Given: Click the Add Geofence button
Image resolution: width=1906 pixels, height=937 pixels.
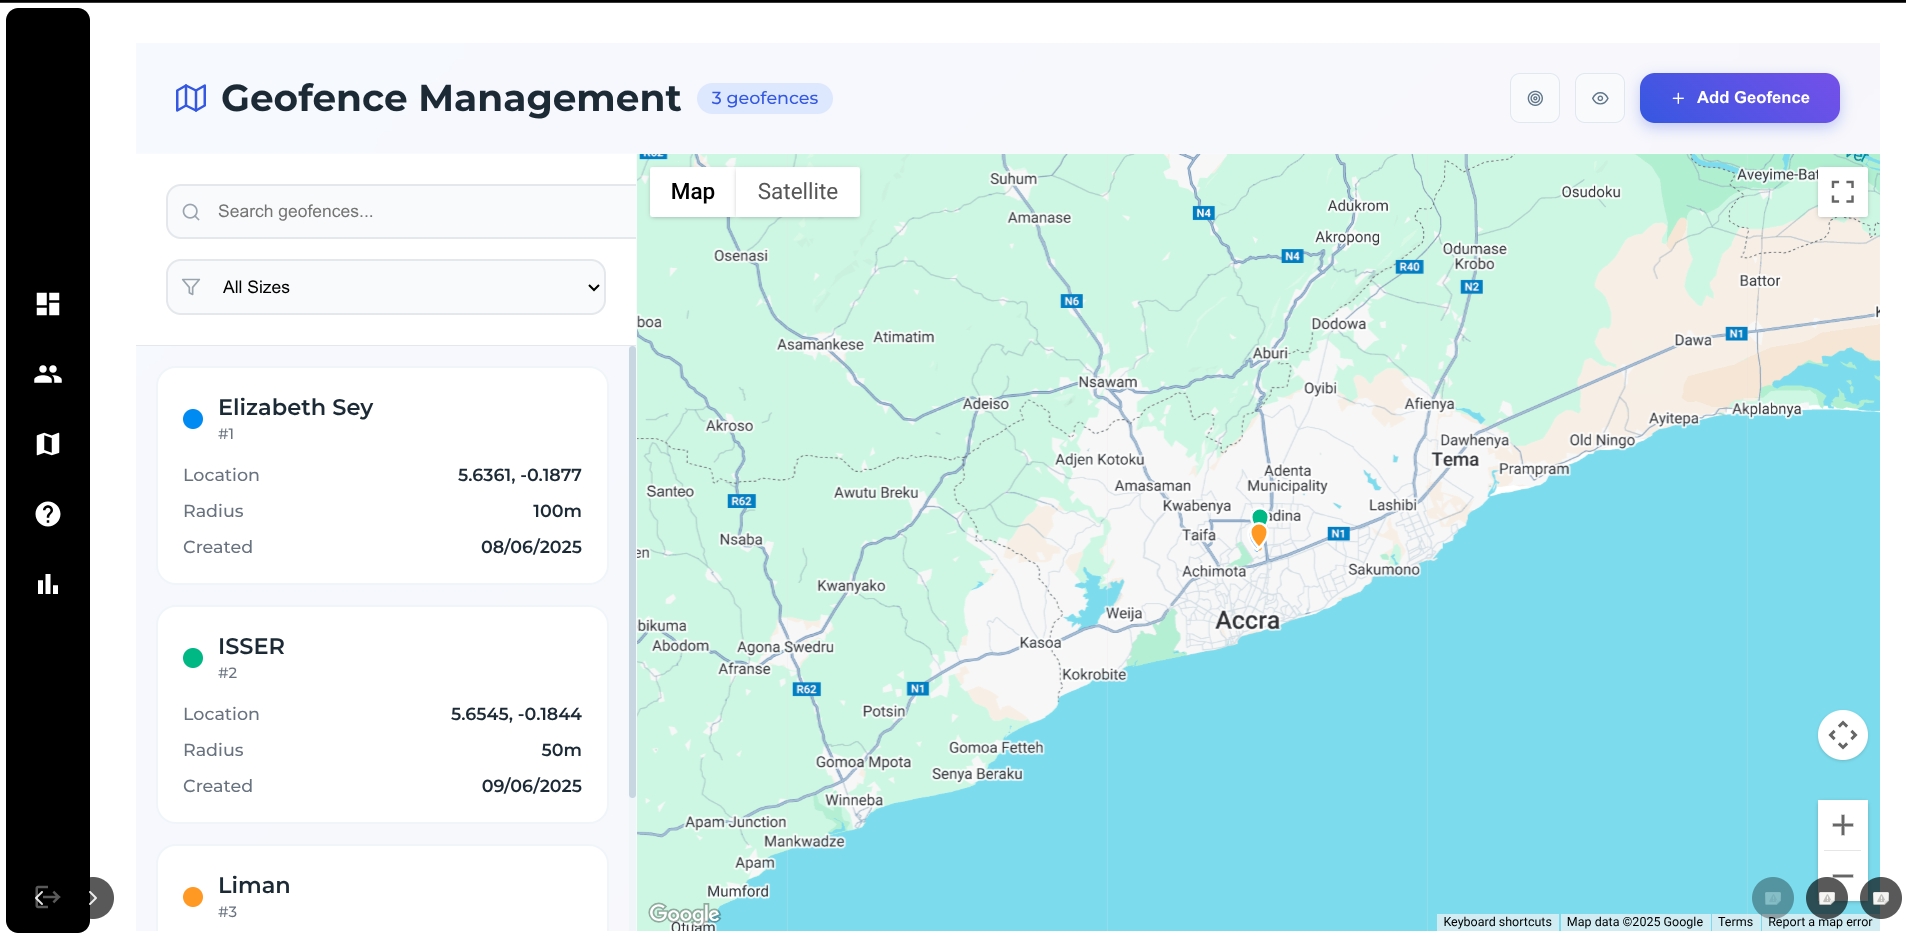Looking at the screenshot, I should click(1739, 98).
